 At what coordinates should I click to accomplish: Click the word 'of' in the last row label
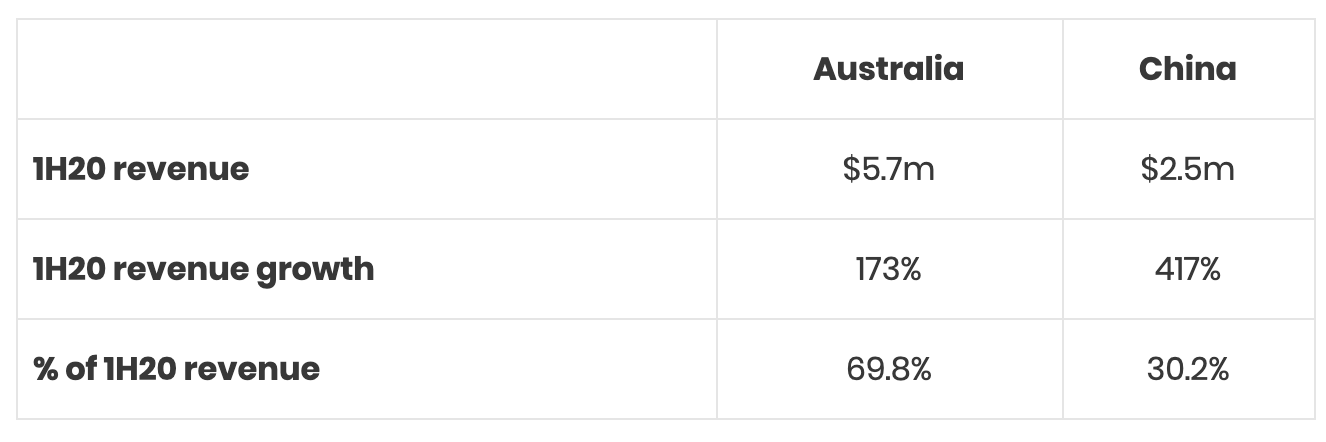[82, 369]
